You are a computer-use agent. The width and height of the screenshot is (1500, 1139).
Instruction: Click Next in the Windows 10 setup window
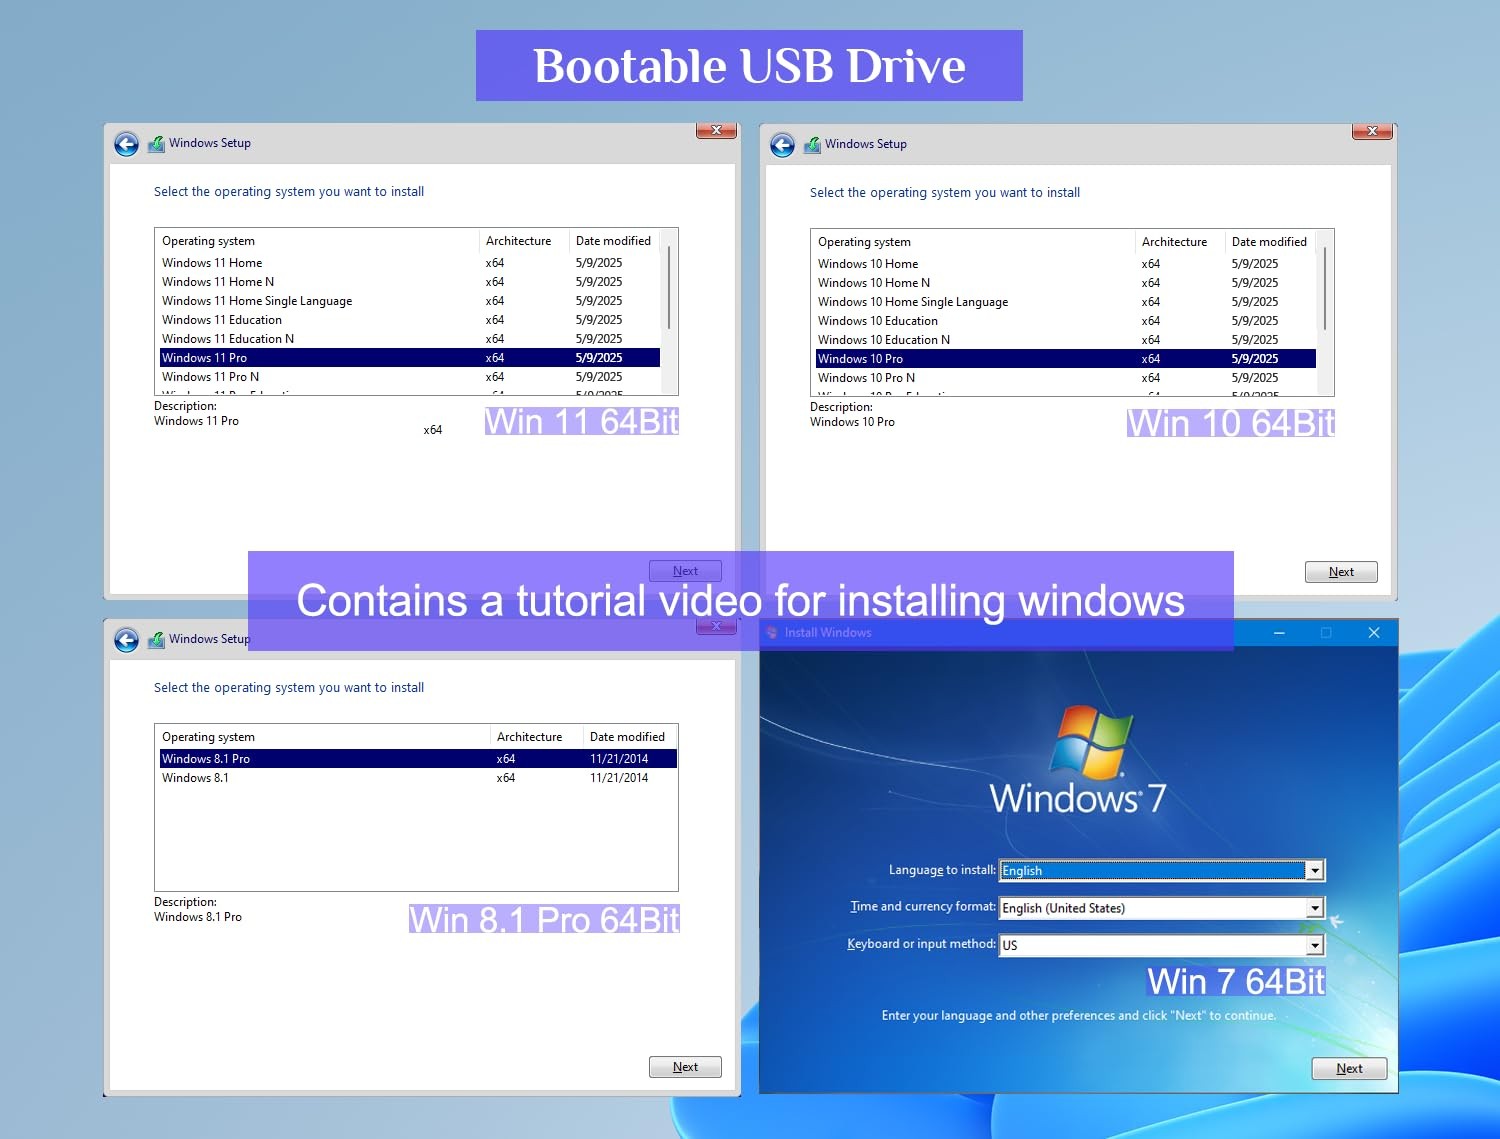[1341, 572]
